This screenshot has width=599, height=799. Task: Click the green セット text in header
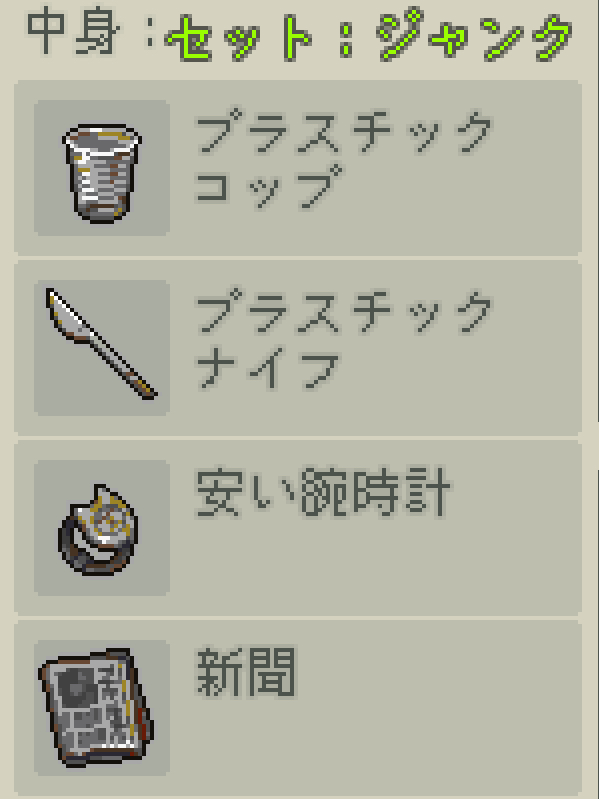click(x=239, y=38)
